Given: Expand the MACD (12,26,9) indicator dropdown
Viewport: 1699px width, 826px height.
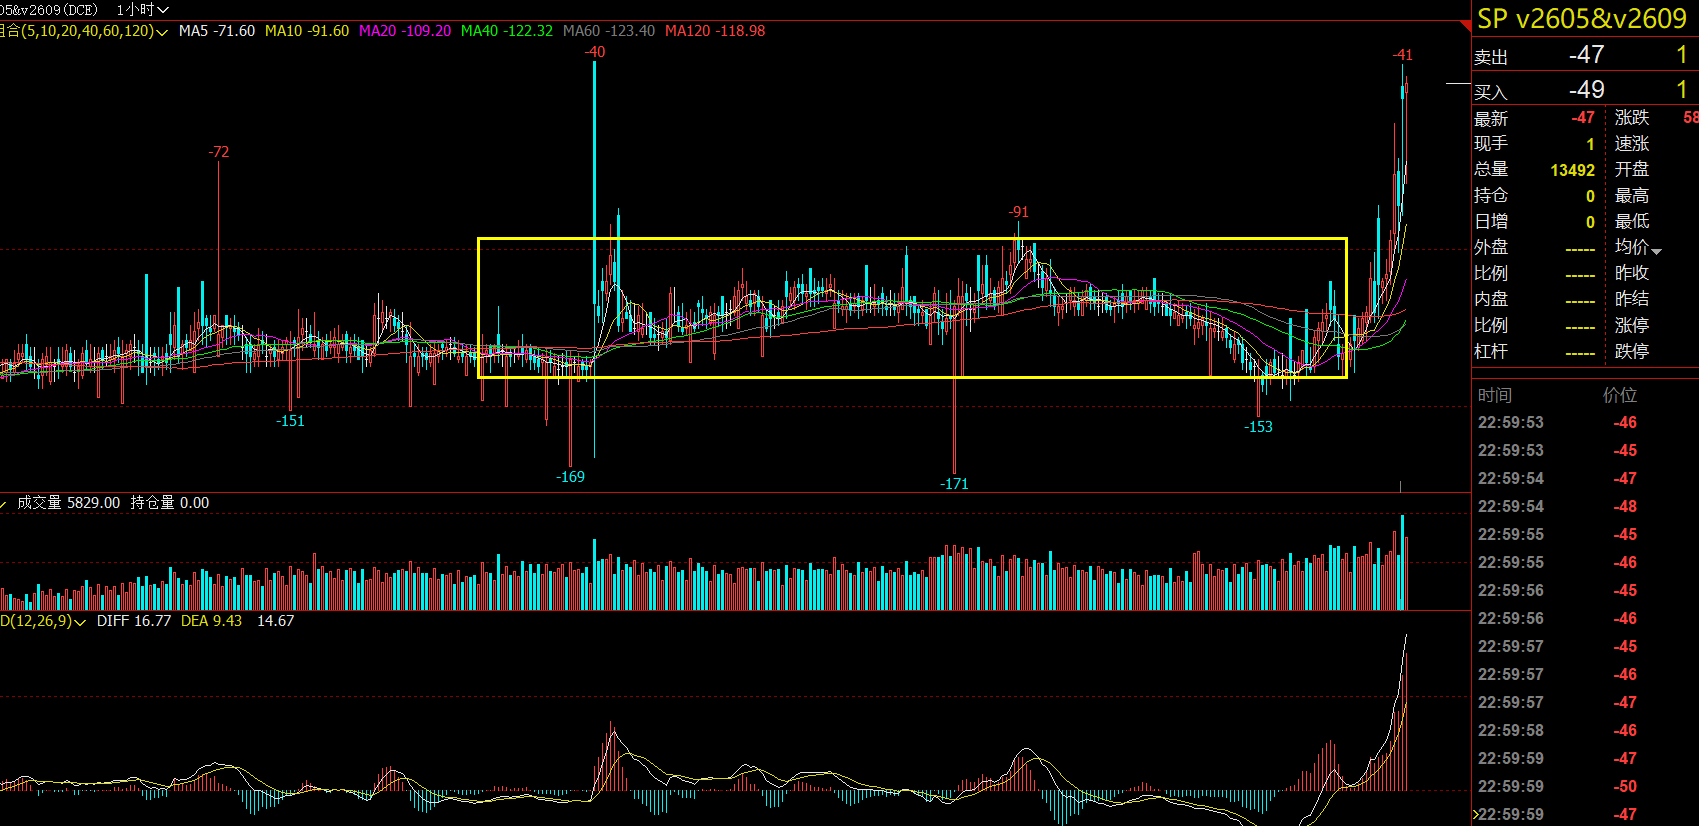Looking at the screenshot, I should 80,622.
